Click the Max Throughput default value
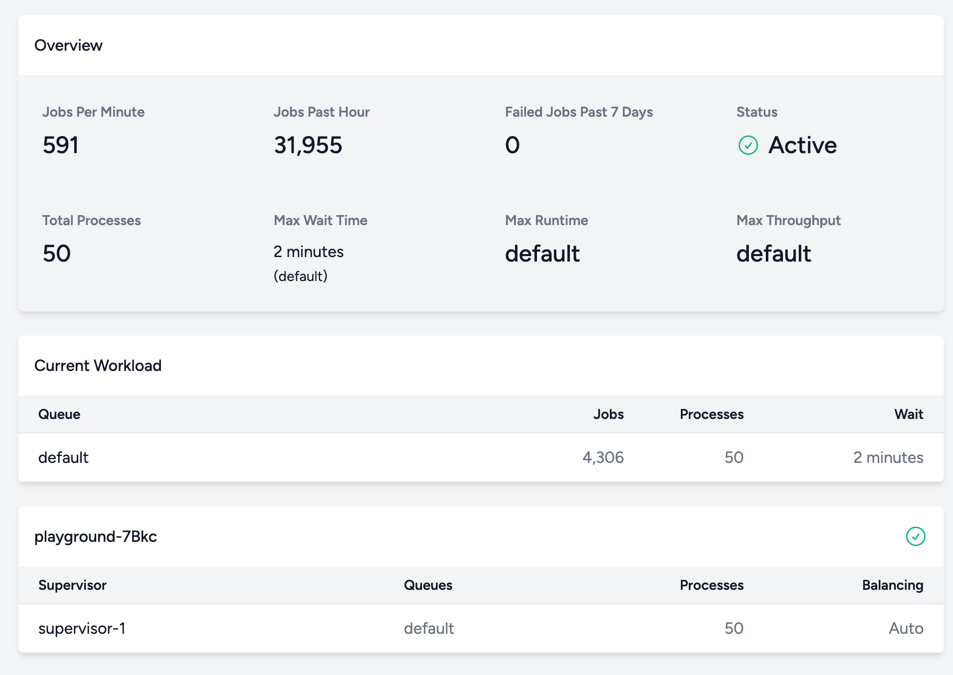 (x=774, y=253)
